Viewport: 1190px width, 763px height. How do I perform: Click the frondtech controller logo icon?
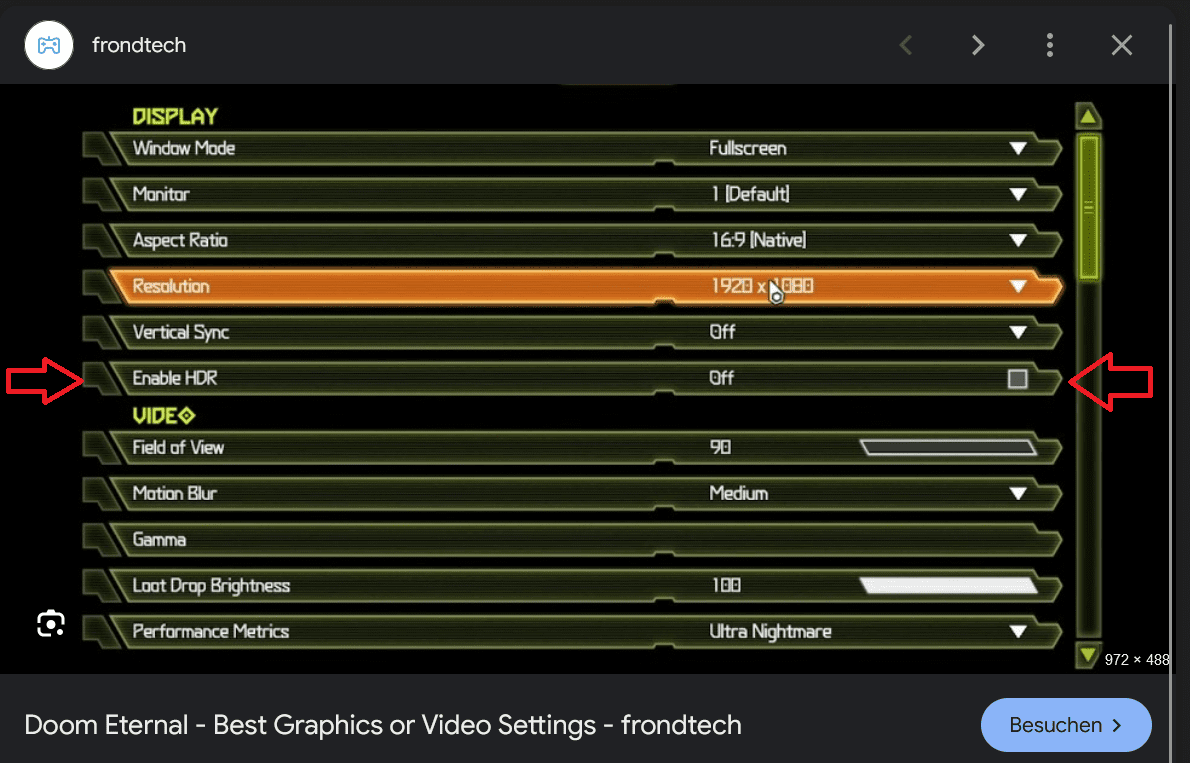49,45
